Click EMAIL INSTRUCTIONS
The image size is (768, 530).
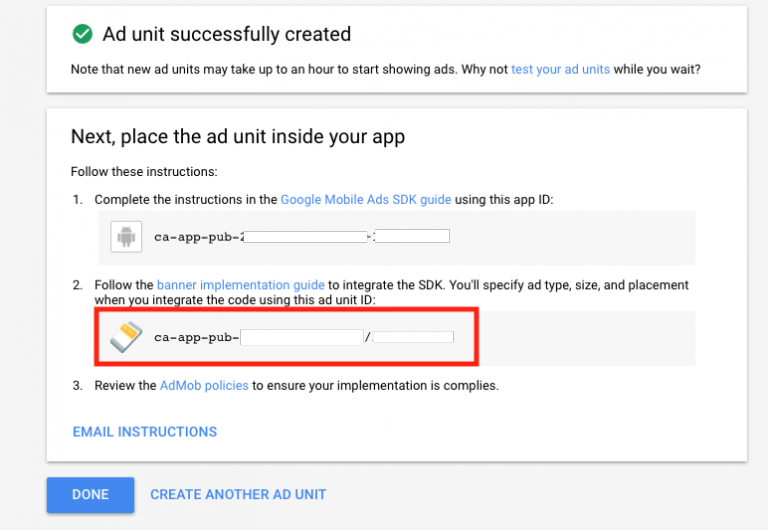pyautogui.click(x=145, y=432)
